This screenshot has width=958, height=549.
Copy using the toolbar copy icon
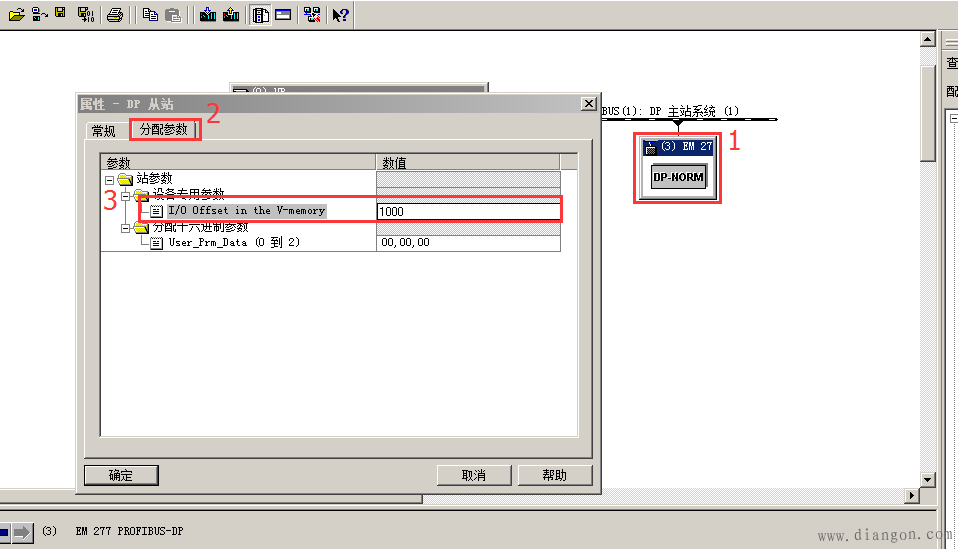150,15
